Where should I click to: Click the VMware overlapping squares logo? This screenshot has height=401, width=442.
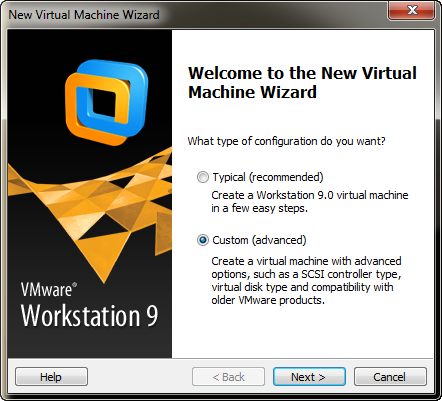[106, 102]
